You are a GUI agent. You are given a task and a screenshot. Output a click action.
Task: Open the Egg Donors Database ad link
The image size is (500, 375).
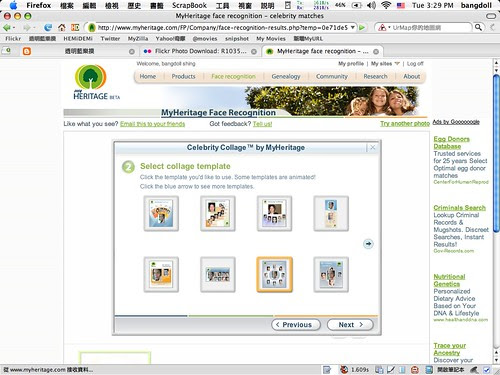pos(451,143)
